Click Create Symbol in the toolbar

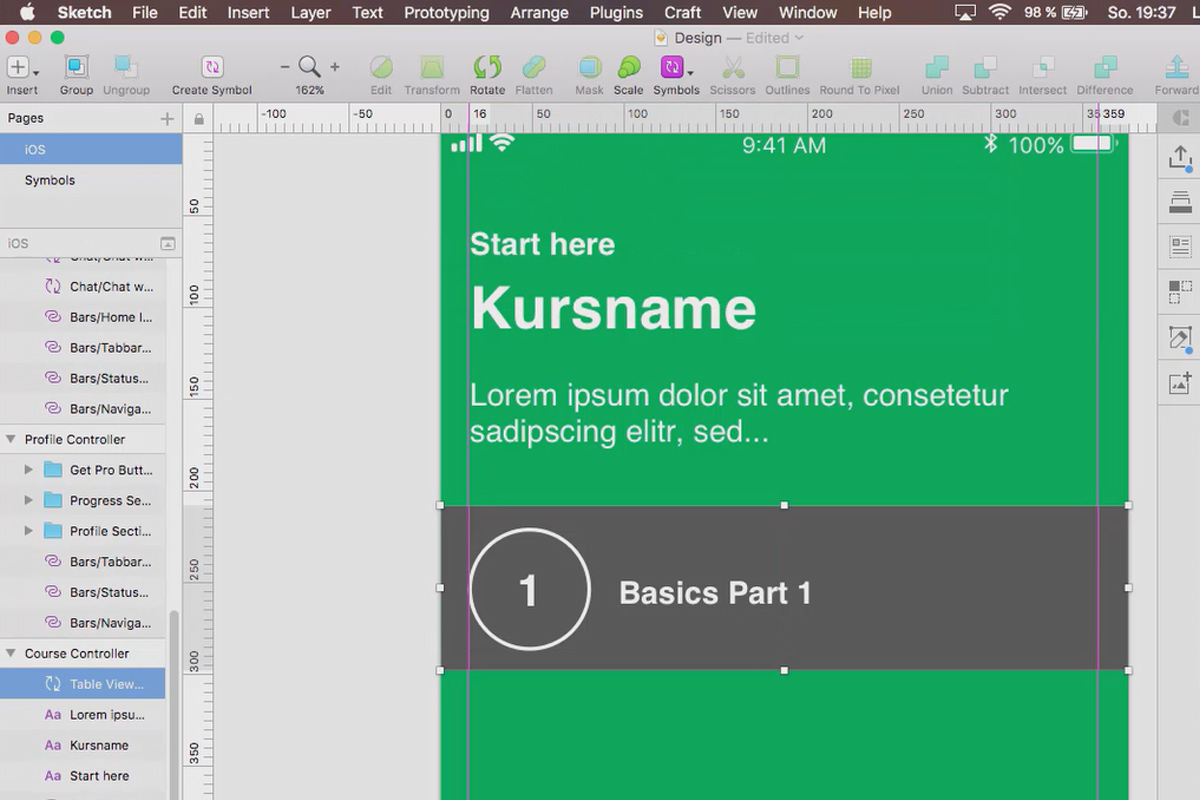[x=211, y=73]
